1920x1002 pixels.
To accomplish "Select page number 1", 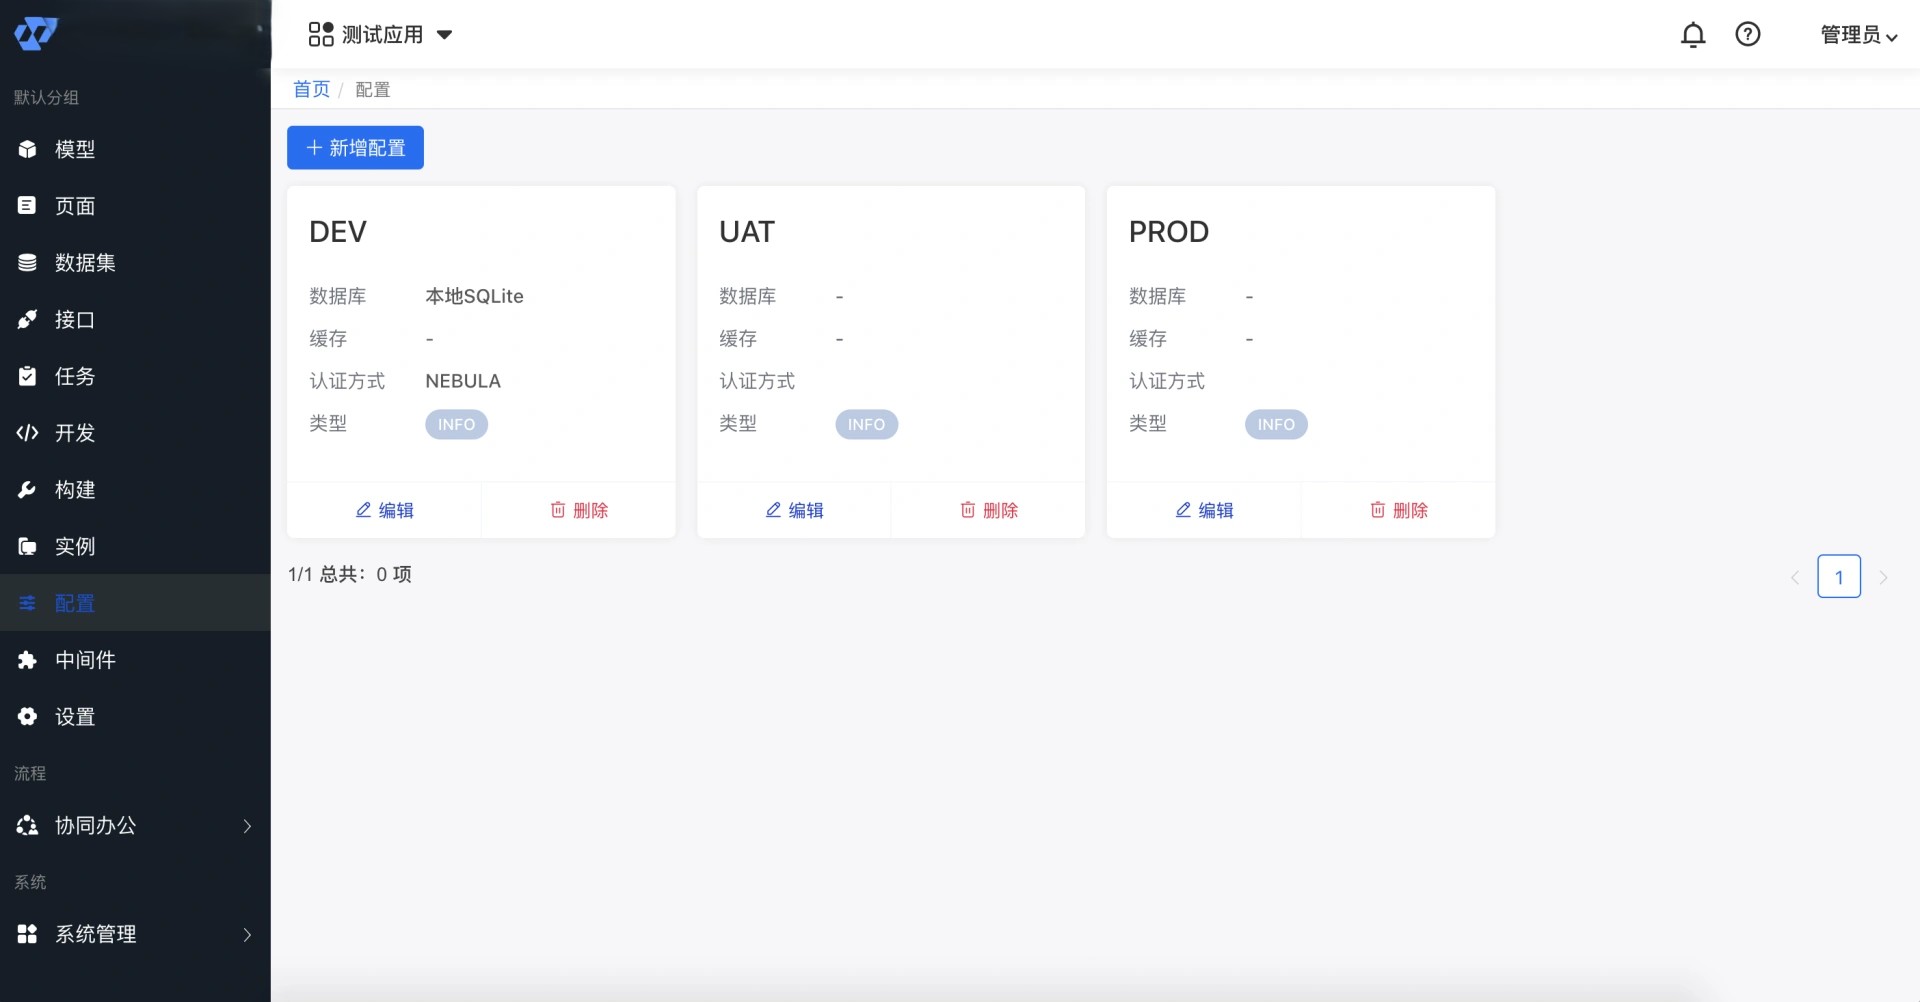I will 1839,577.
